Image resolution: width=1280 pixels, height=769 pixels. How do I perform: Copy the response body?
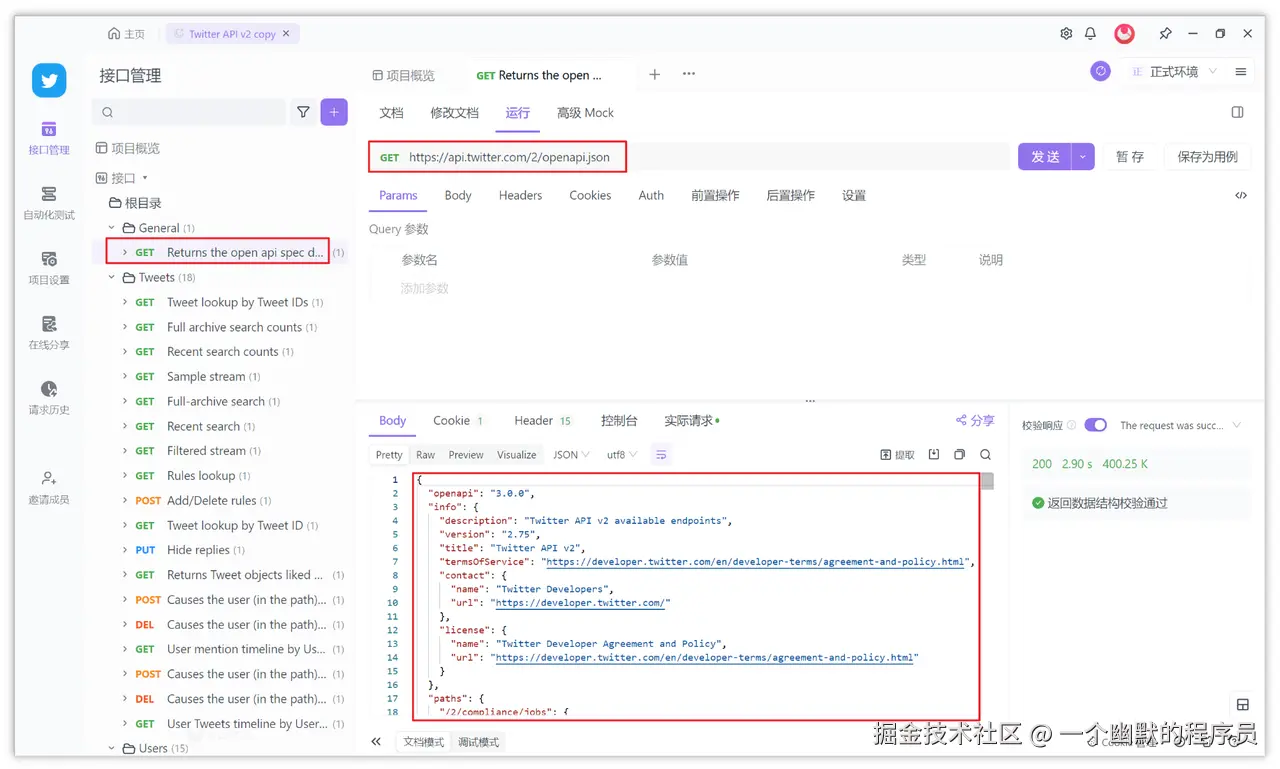tap(960, 454)
